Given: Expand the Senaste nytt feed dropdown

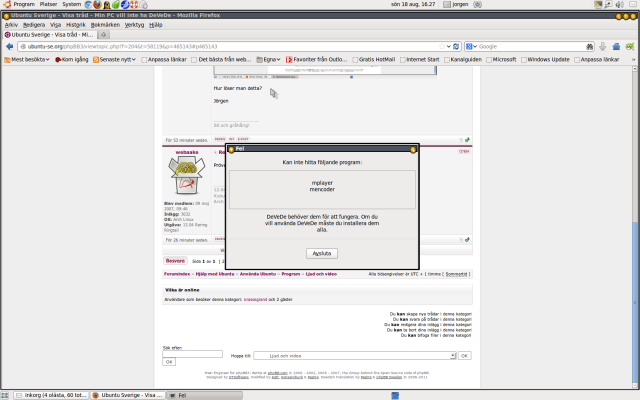Looking at the screenshot, I should click(114, 60).
